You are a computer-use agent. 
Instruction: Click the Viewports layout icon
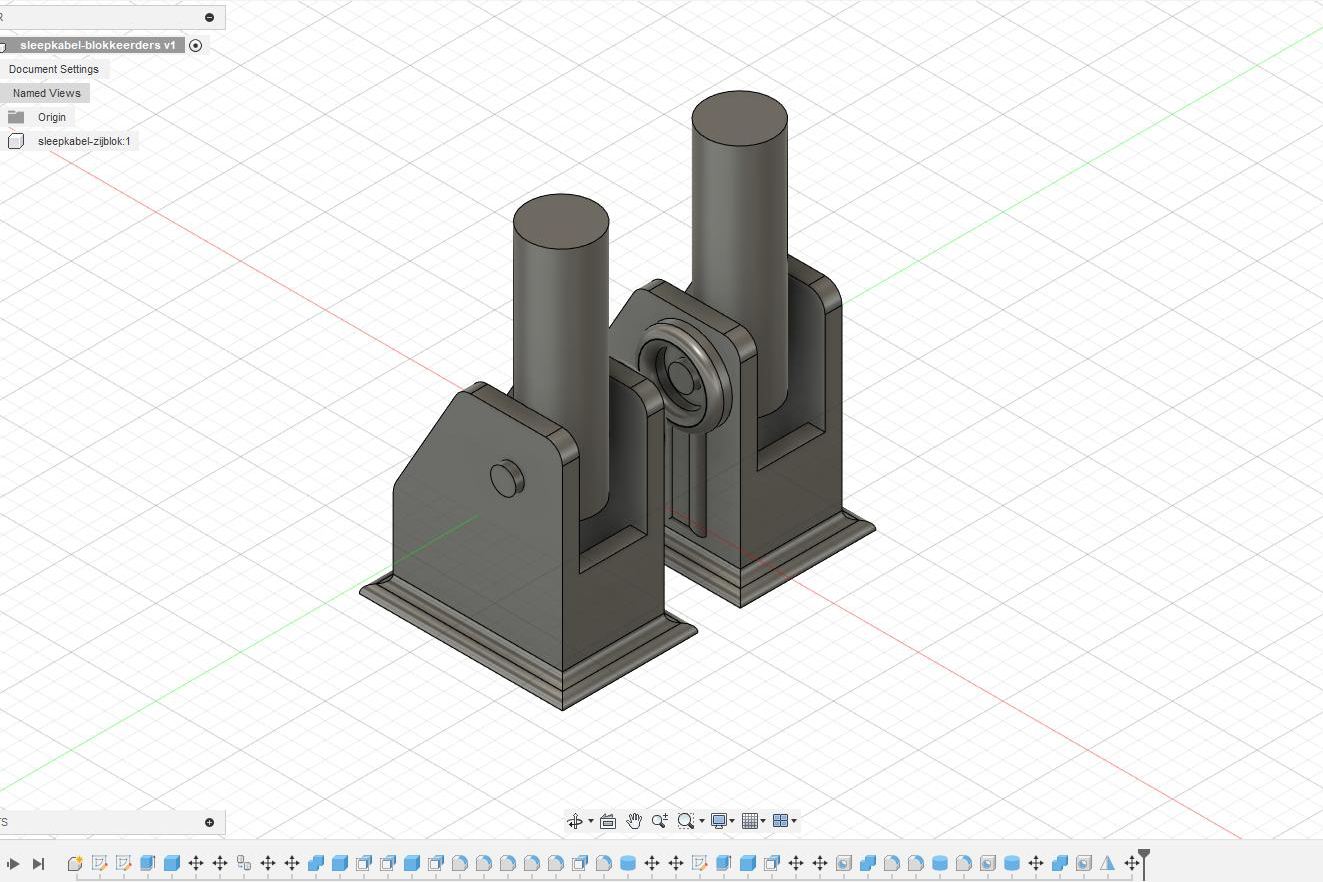point(781,821)
